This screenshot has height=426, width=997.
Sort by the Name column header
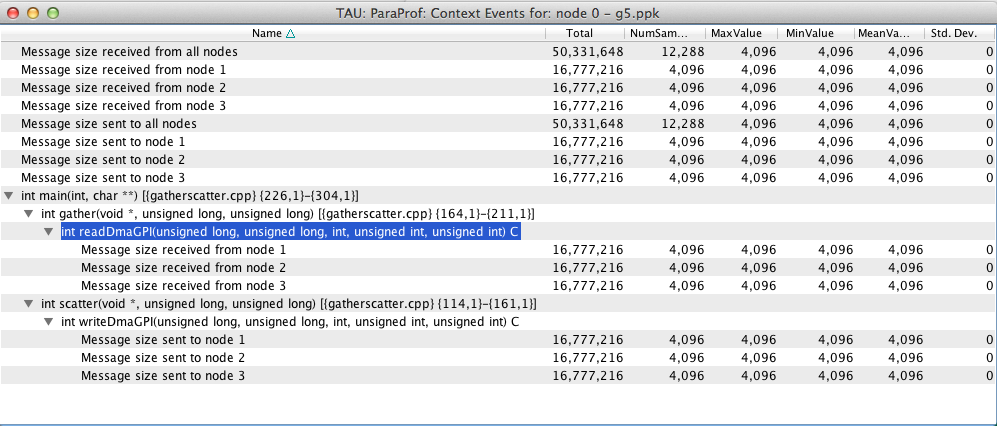[266, 34]
